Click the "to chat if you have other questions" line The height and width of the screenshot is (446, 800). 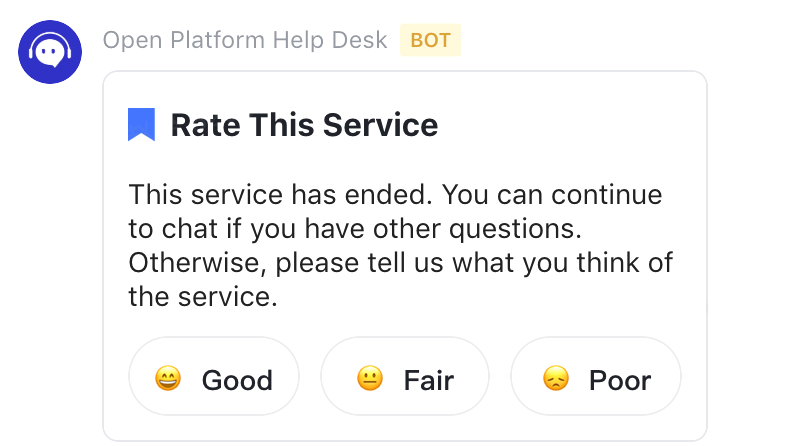355,228
